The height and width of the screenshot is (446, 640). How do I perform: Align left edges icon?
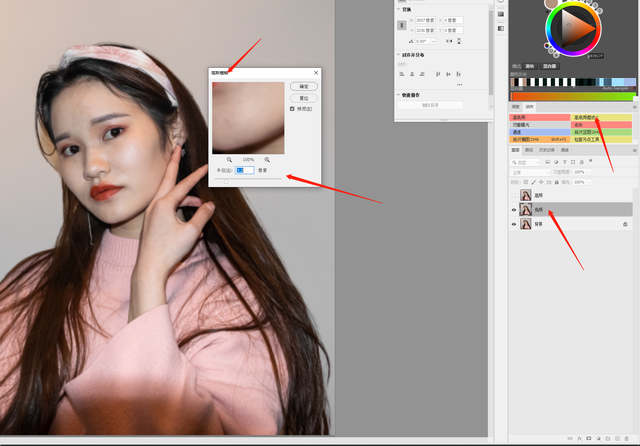(x=402, y=74)
